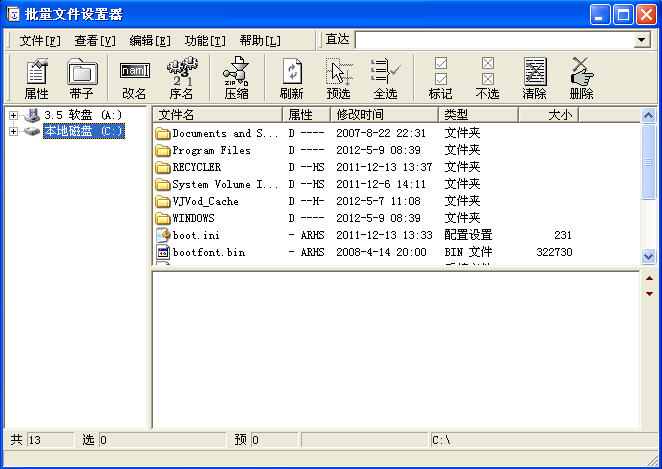Screen dimensions: 662x469
Task: Sort by 修改时间 column header
Action: click(384, 114)
